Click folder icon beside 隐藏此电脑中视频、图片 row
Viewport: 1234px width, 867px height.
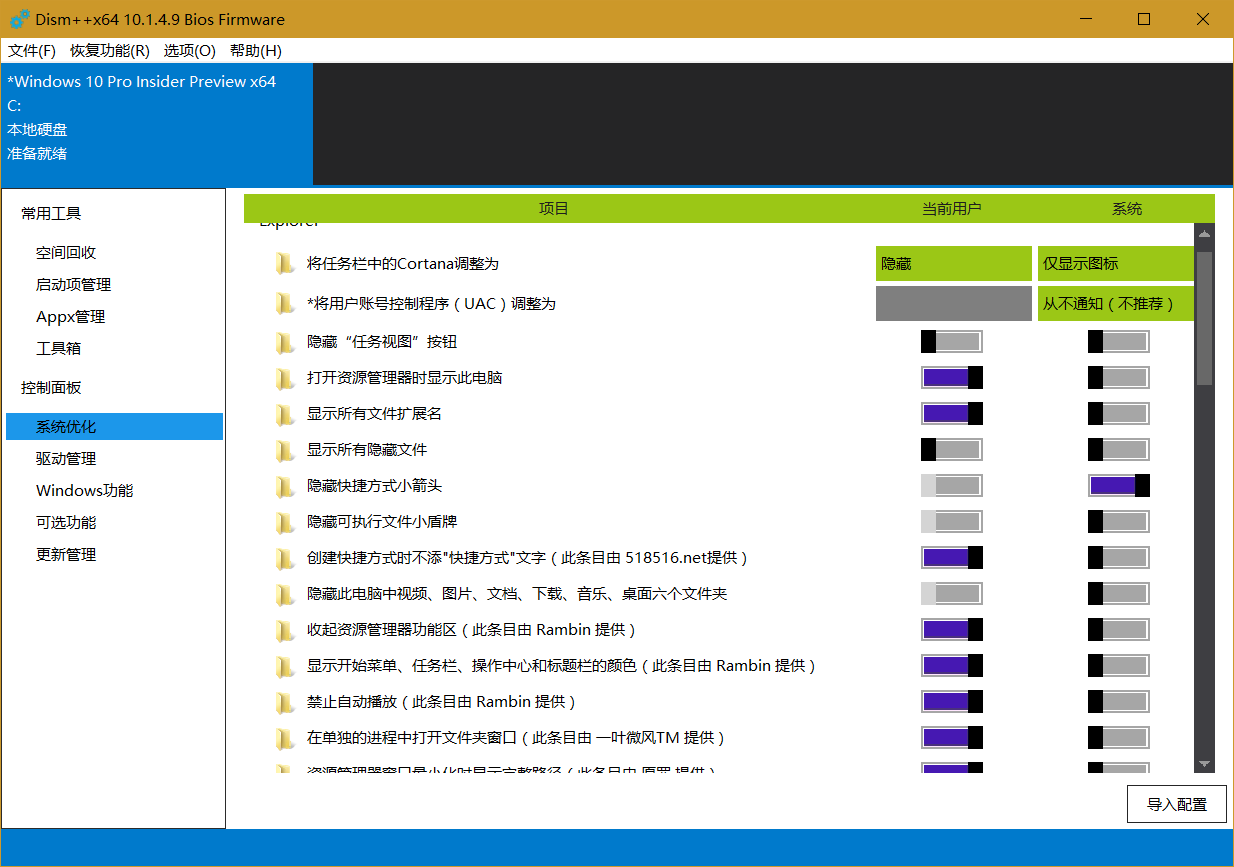click(285, 594)
